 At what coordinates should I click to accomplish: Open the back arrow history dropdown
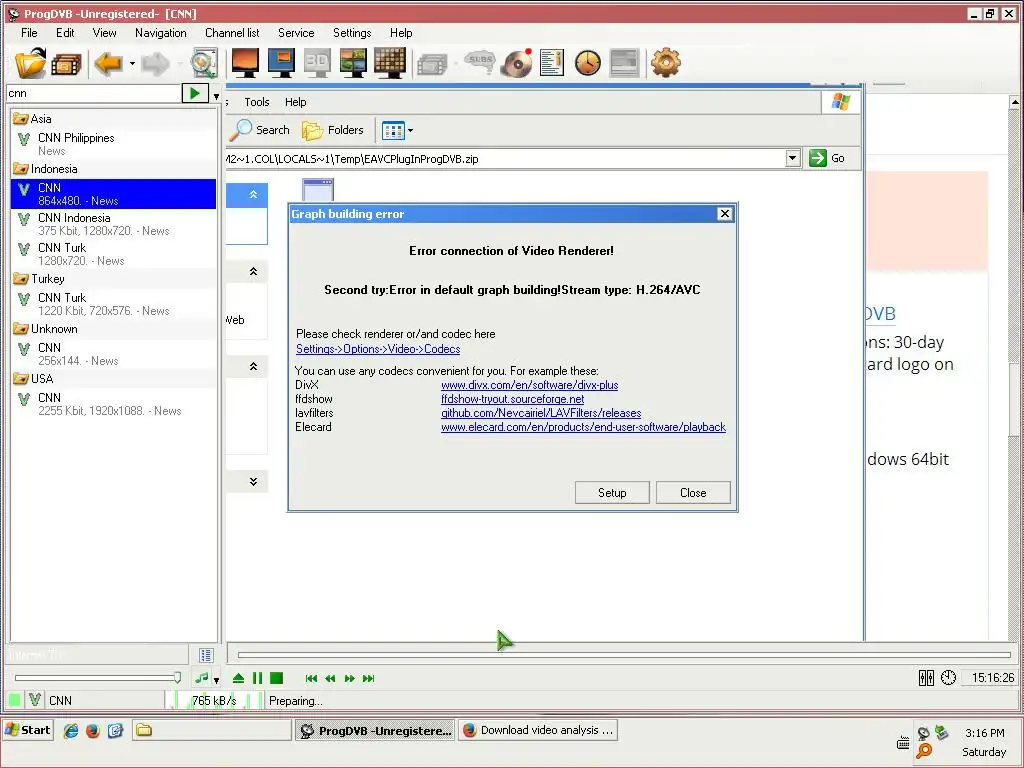pos(132,63)
